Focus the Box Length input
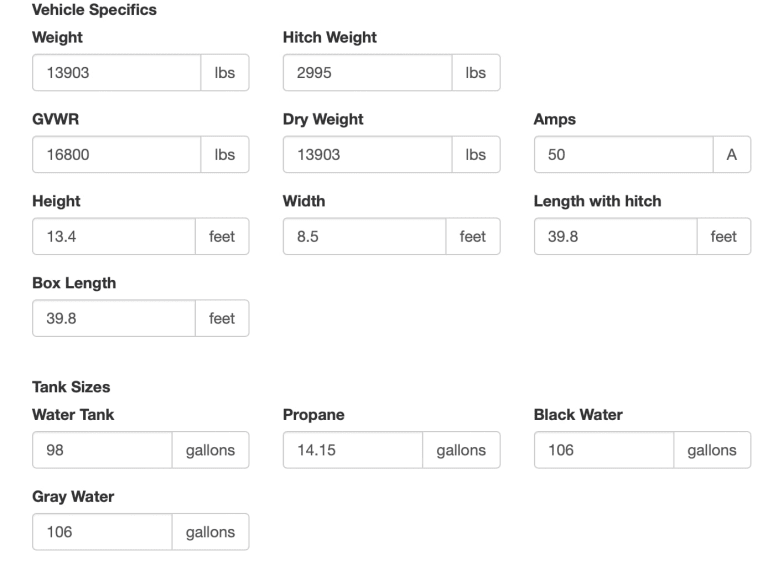Image resolution: width=768 pixels, height=576 pixels. coord(113,319)
